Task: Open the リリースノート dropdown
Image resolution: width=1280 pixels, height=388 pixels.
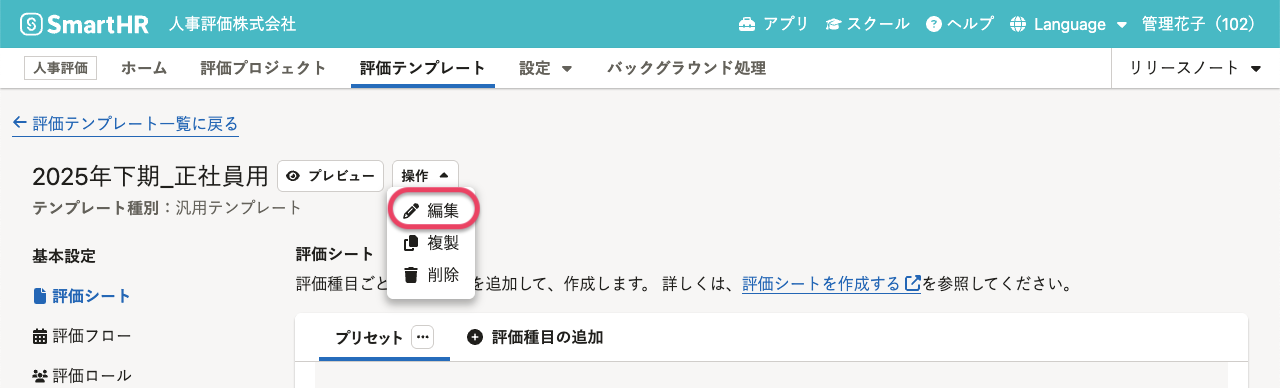Action: coord(1196,68)
